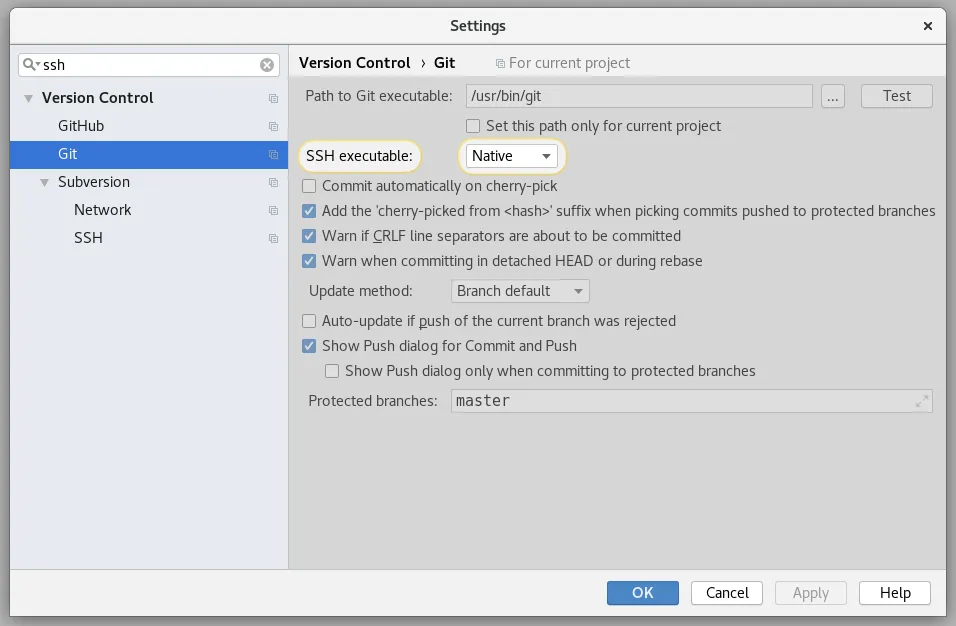Expand the Protected branches field
956x626 pixels.
point(921,401)
